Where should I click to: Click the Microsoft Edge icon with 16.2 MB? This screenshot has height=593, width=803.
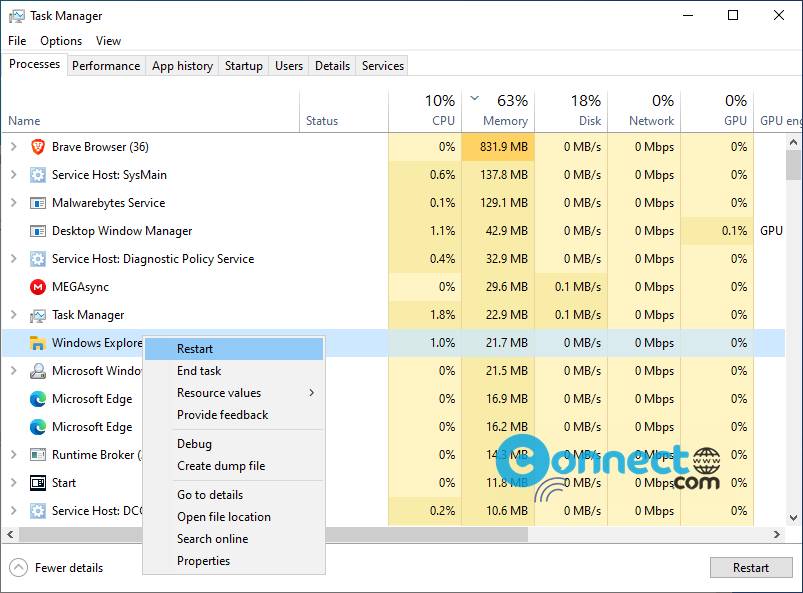tap(38, 427)
